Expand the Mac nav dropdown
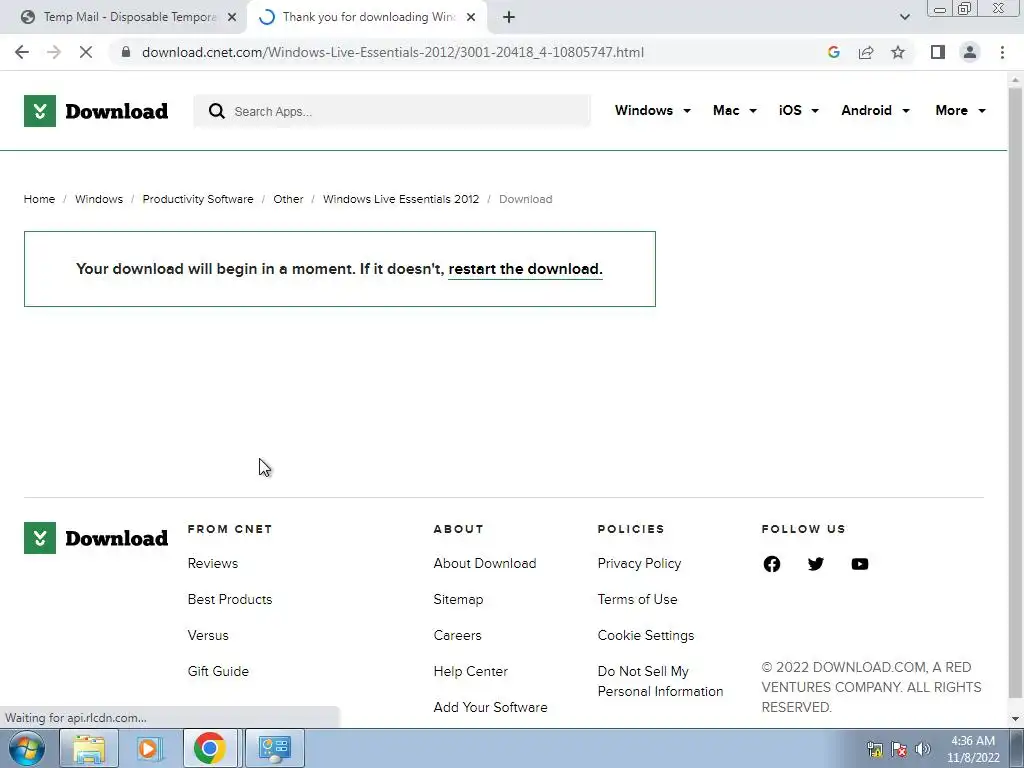 [x=735, y=110]
